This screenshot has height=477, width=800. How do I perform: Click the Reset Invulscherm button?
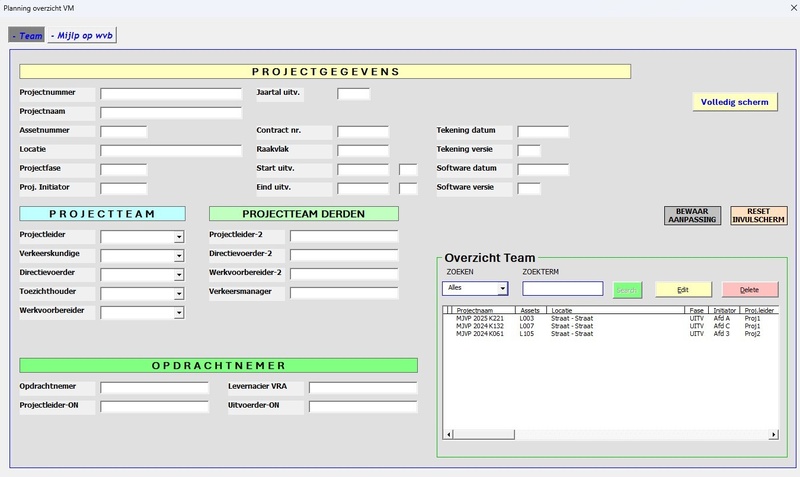(758, 215)
